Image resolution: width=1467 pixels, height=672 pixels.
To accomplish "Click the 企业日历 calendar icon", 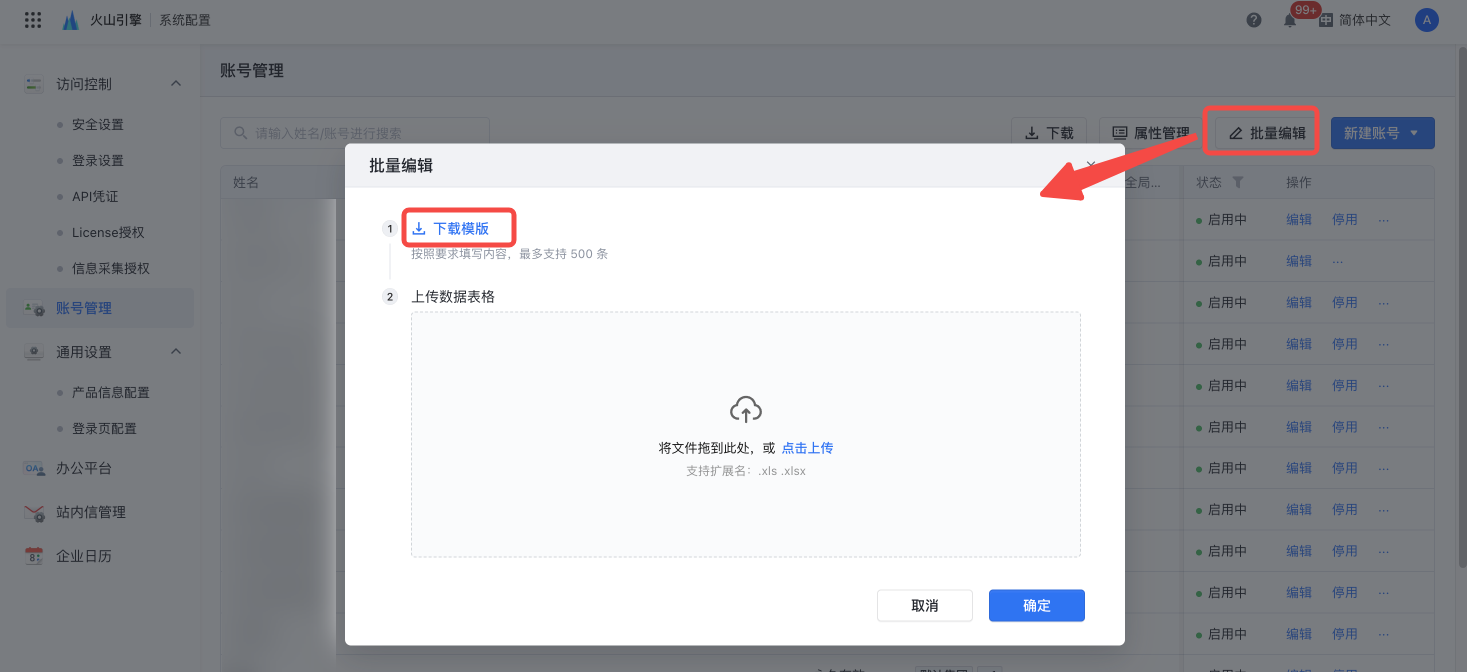I will tap(35, 556).
